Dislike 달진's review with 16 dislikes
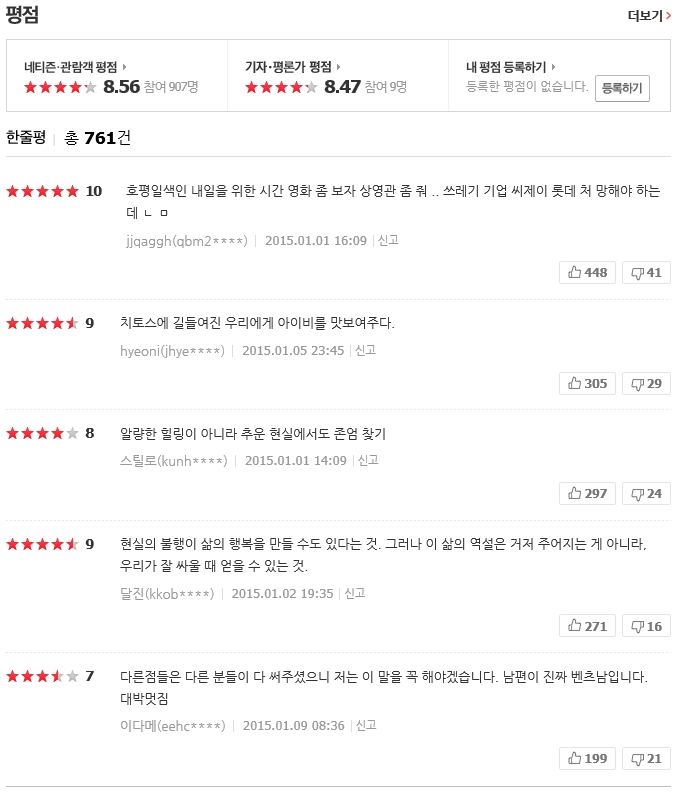The width and height of the screenshot is (677, 794). point(646,626)
